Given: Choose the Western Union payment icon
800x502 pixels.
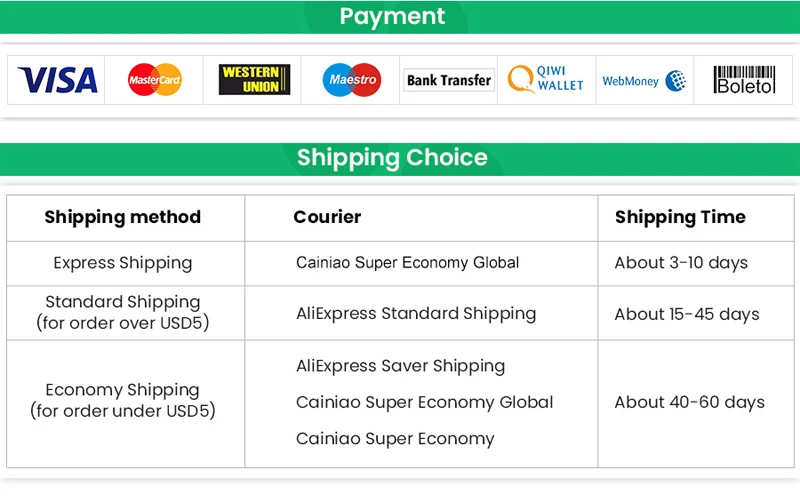Looking at the screenshot, I should (x=255, y=80).
